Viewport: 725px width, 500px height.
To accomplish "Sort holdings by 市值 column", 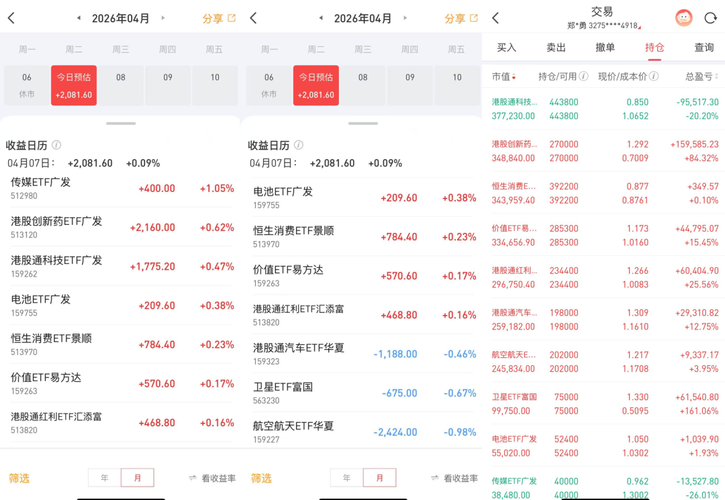I will tap(504, 77).
